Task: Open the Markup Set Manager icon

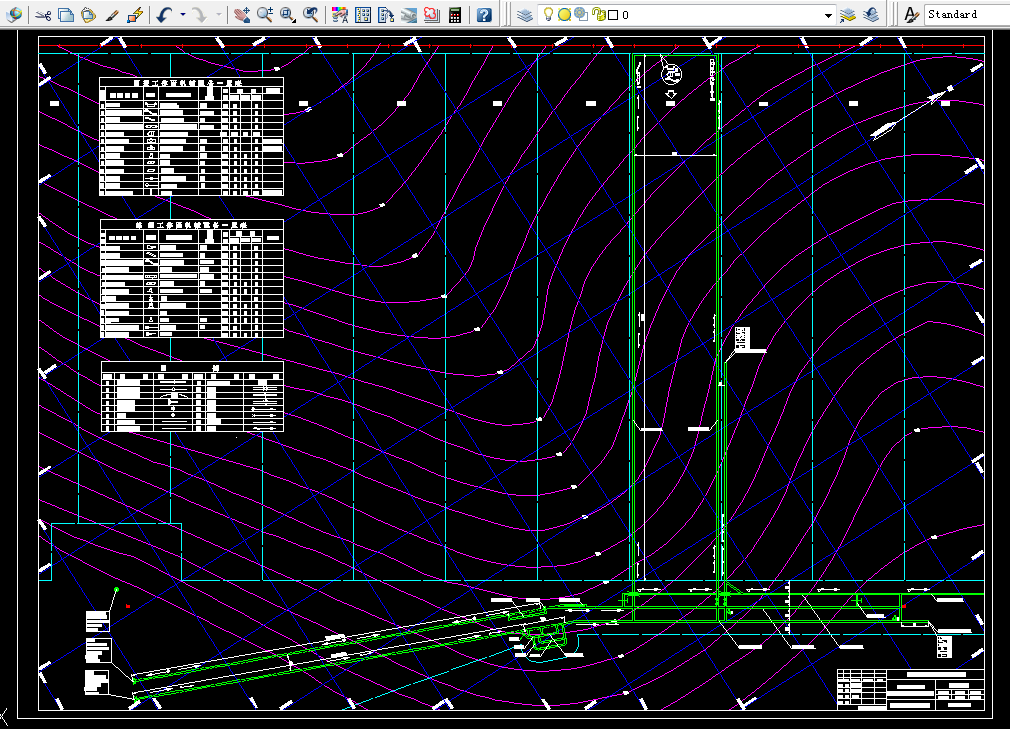Action: point(432,15)
